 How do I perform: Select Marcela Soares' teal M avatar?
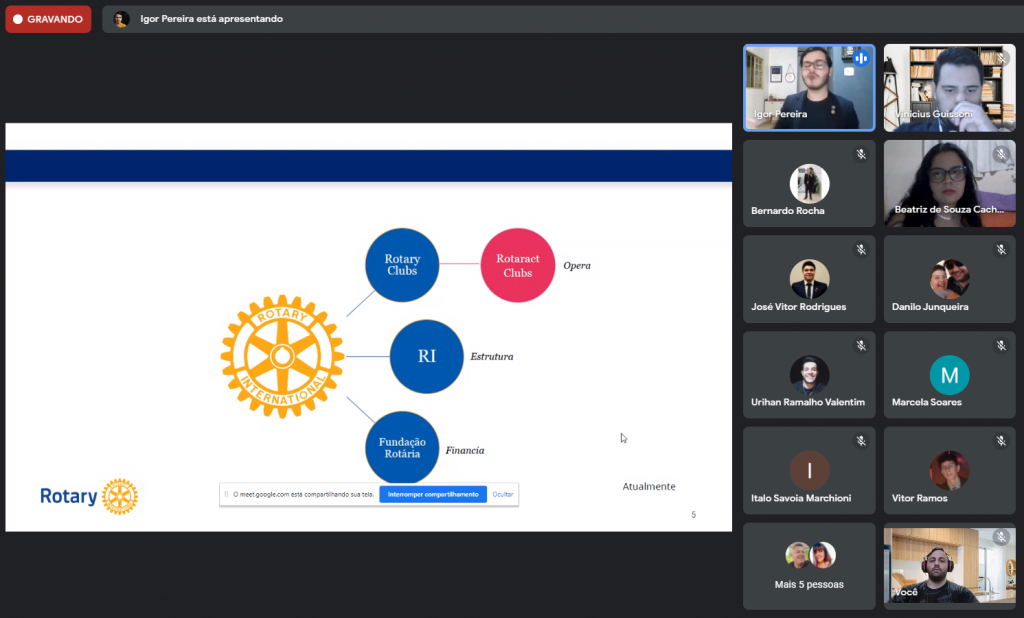coord(949,375)
